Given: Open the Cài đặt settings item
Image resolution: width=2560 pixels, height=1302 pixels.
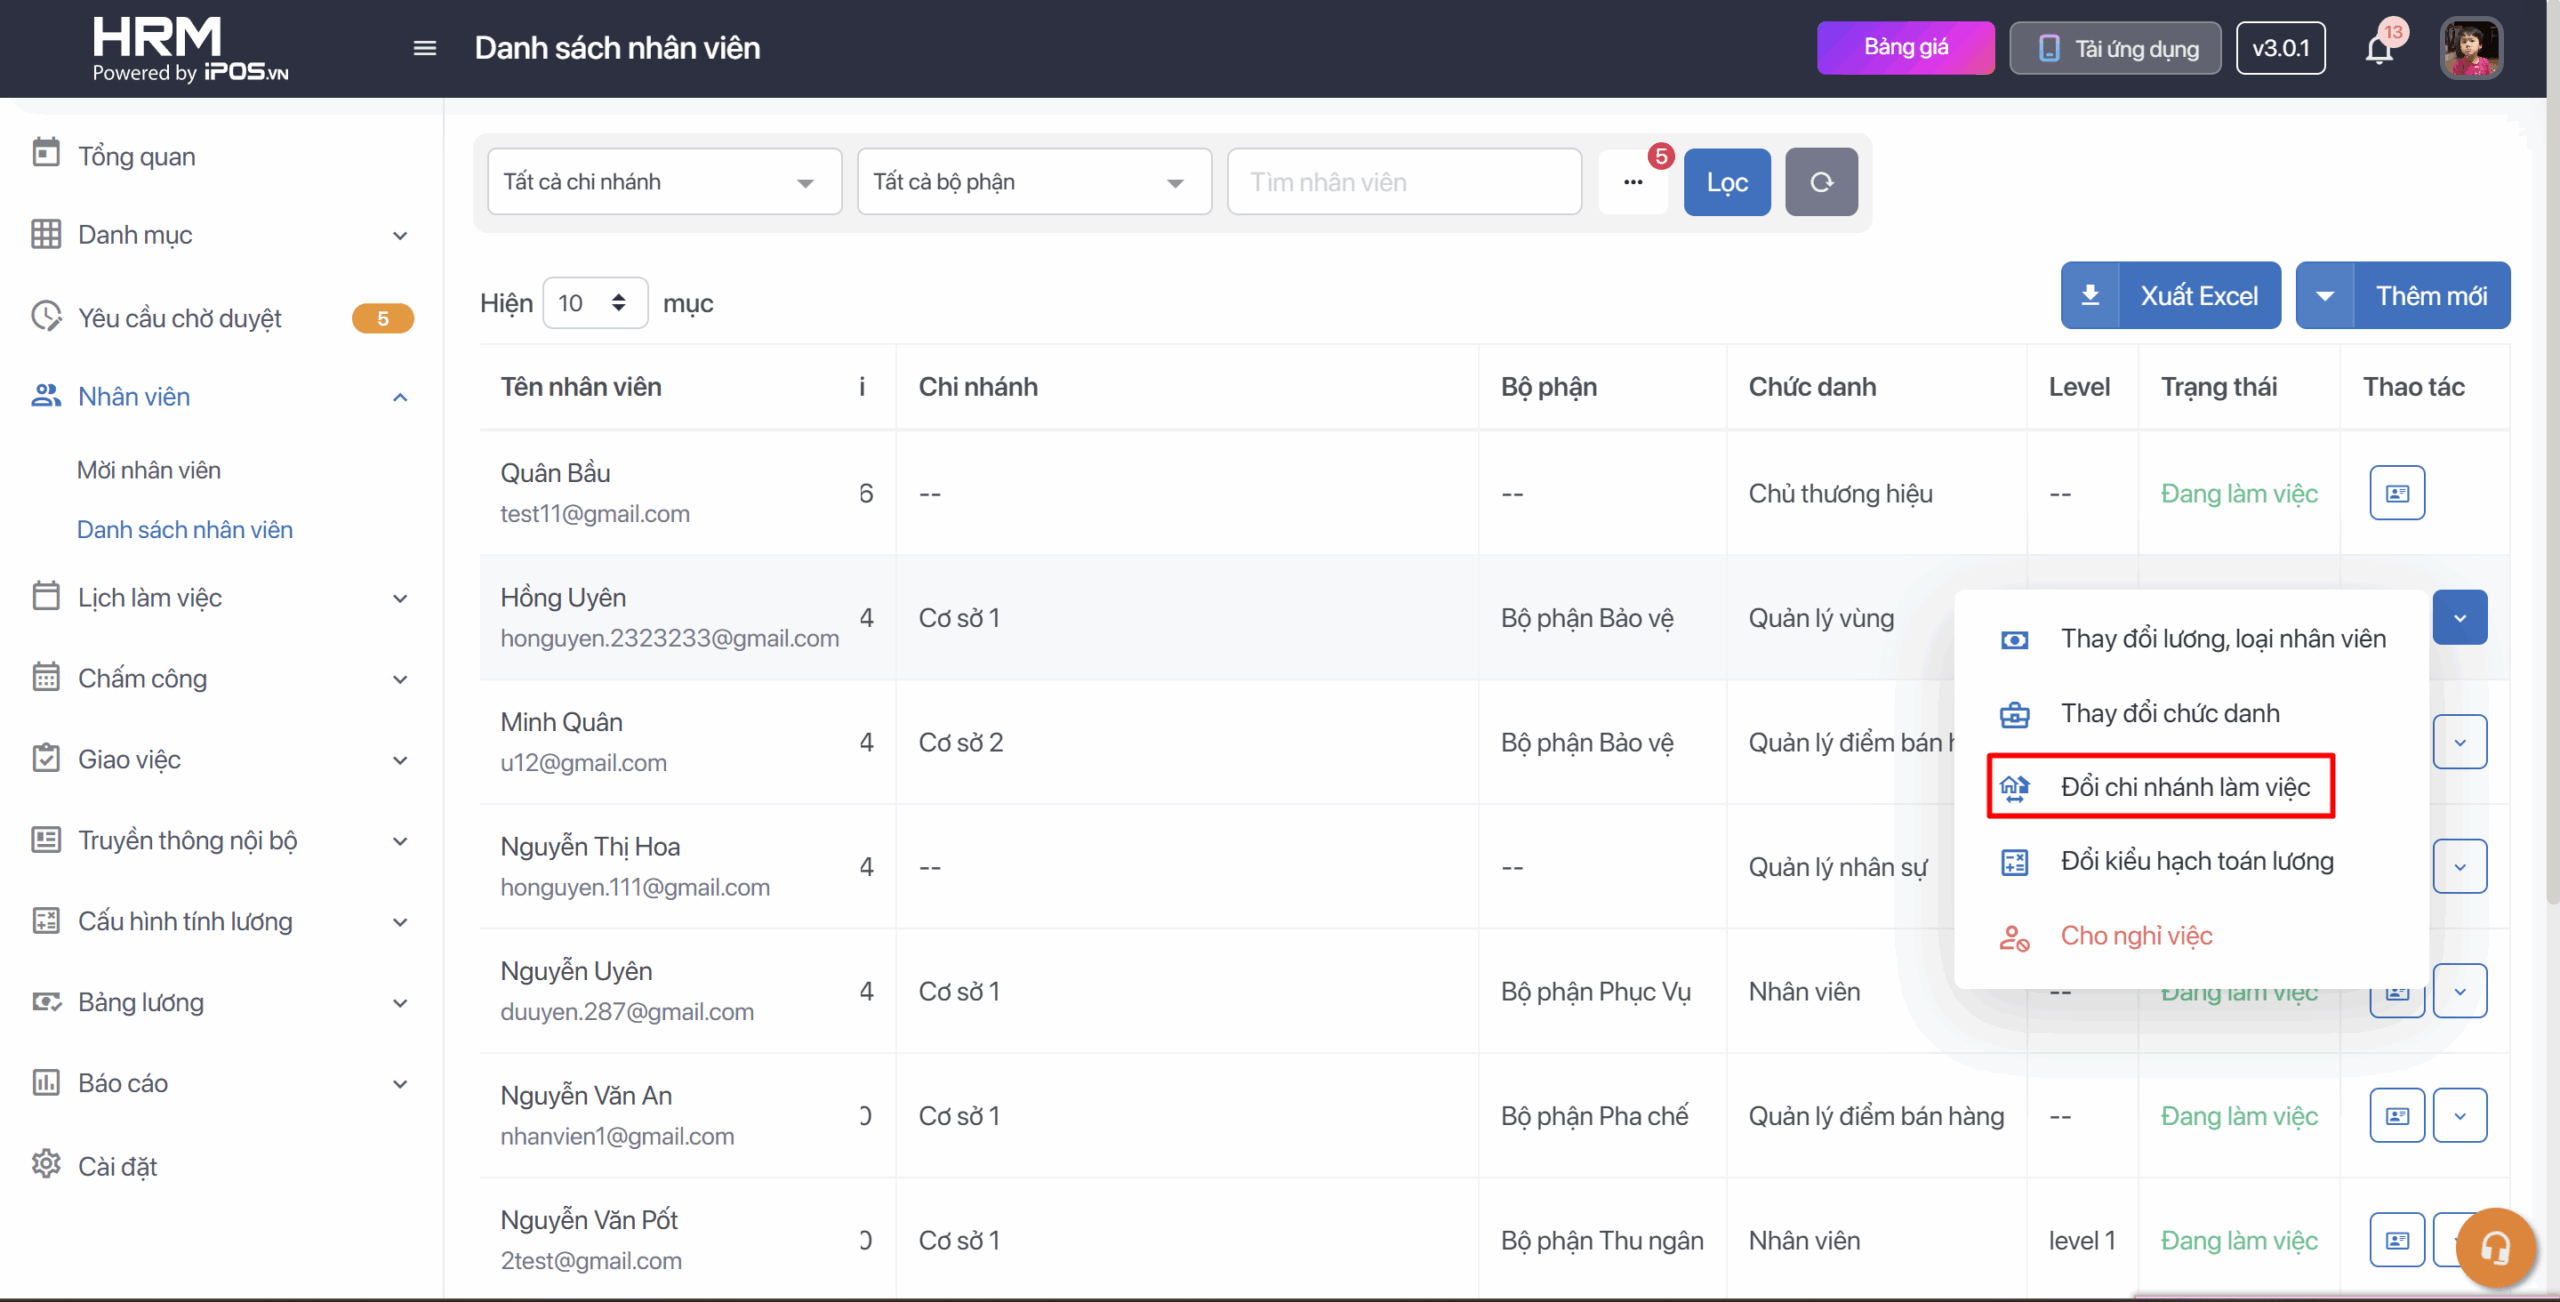Looking at the screenshot, I should [x=118, y=1166].
